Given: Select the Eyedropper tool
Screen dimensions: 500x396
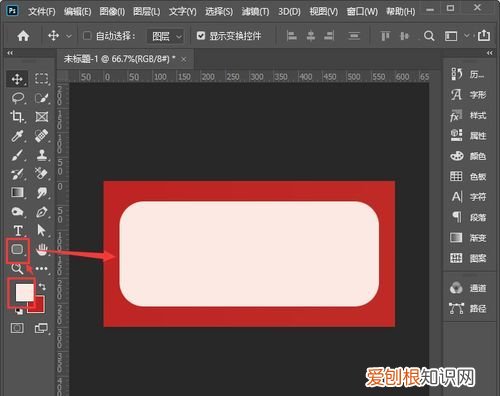Looking at the screenshot, I should (x=17, y=136).
